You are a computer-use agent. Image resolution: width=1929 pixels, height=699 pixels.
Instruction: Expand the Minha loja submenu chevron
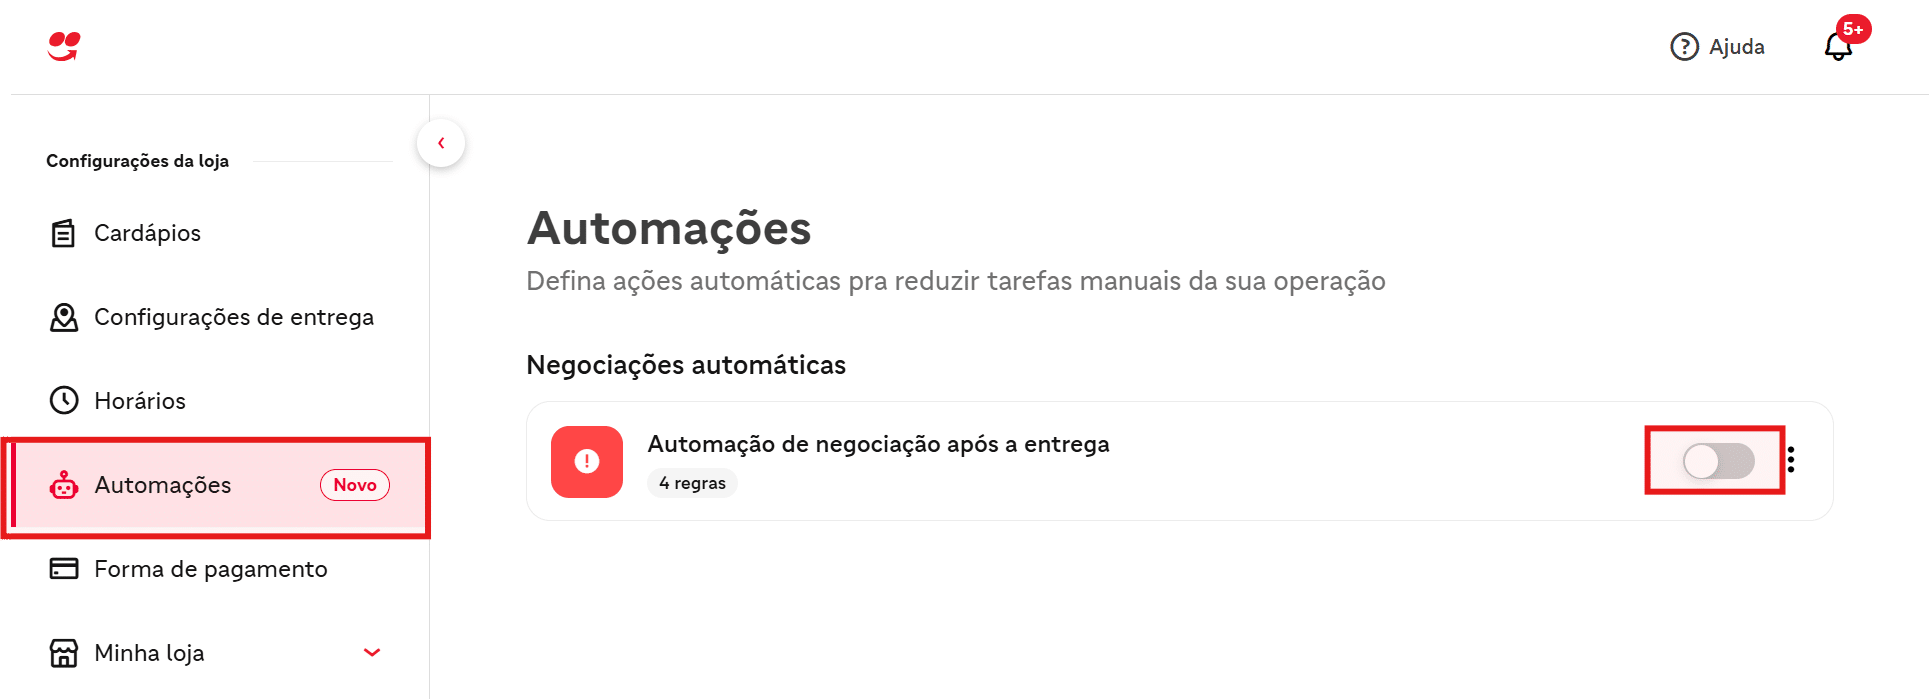tap(372, 653)
